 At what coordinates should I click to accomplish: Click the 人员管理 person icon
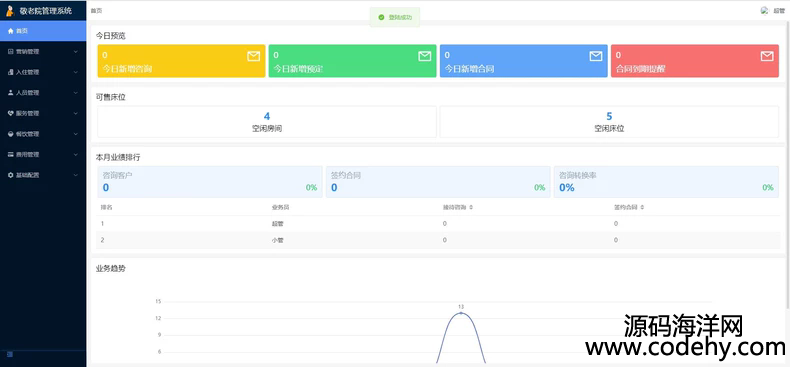(x=11, y=93)
